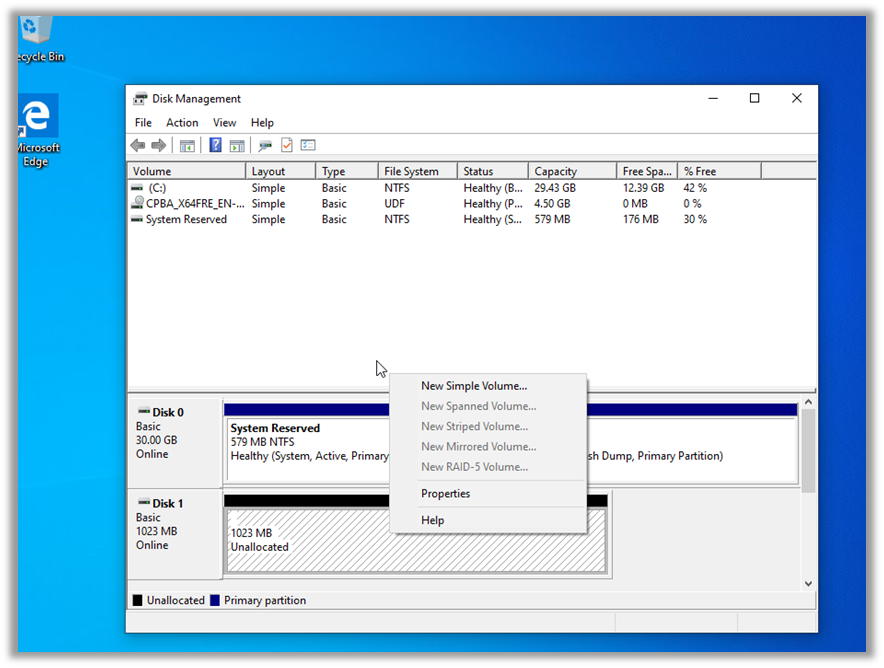884x668 pixels.
Task: Click the Connect/Refresh disk toolbar icon
Action: click(265, 145)
